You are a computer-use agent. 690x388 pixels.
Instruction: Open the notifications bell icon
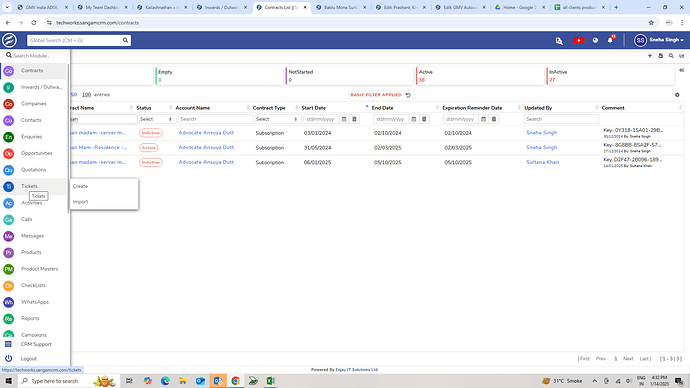[x=610, y=40]
